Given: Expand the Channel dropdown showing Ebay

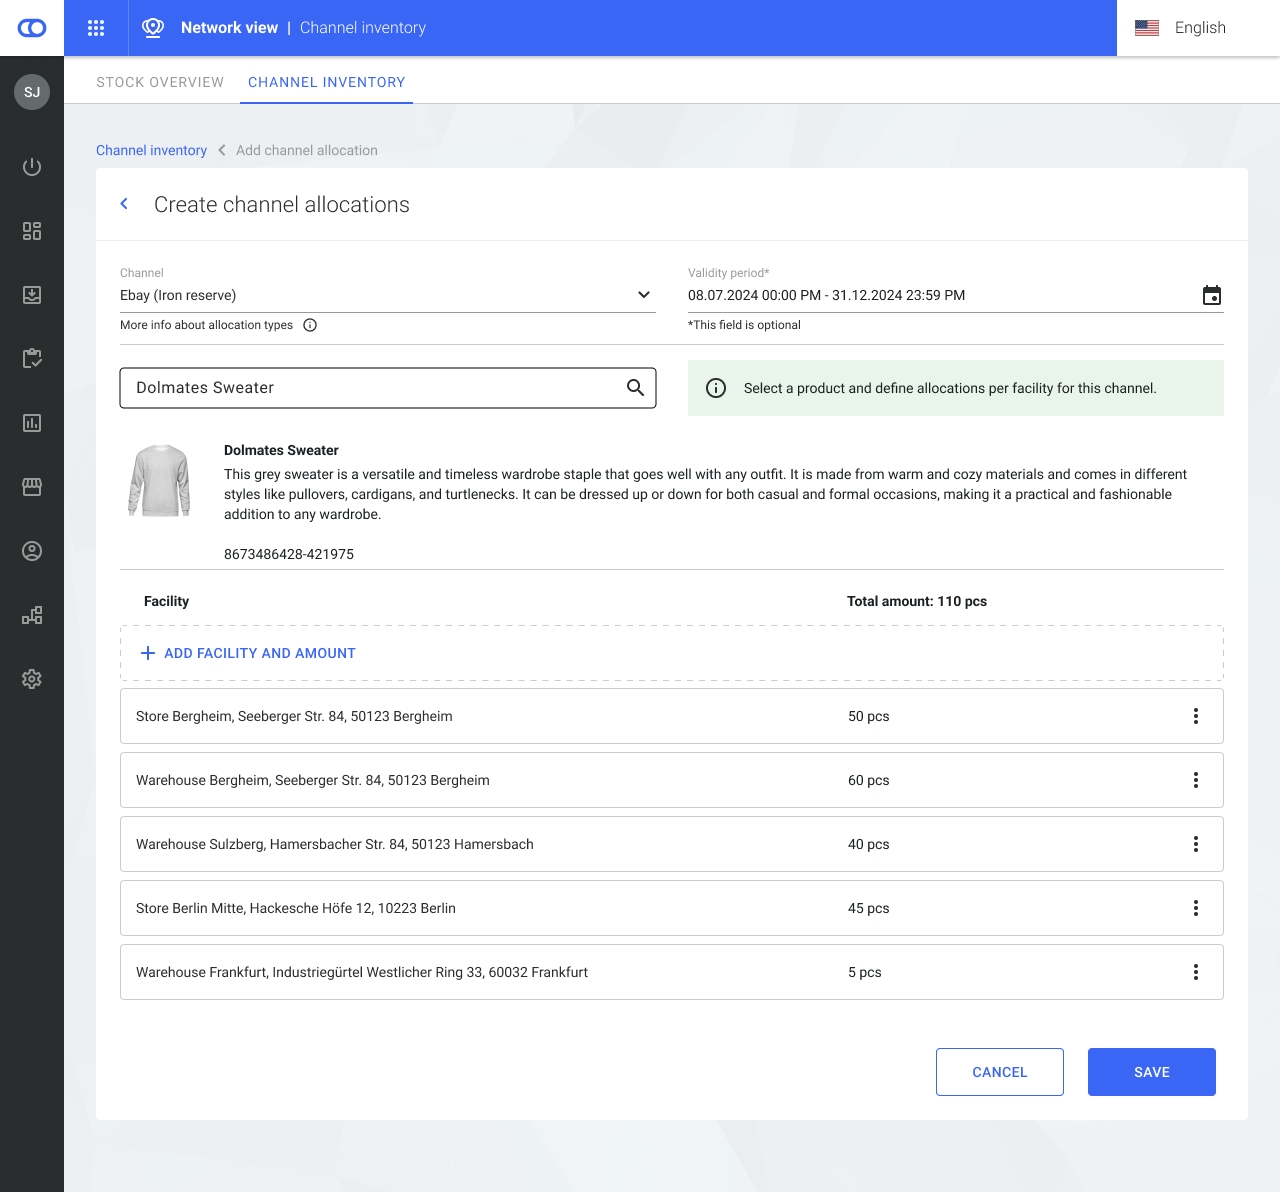Looking at the screenshot, I should tap(643, 295).
